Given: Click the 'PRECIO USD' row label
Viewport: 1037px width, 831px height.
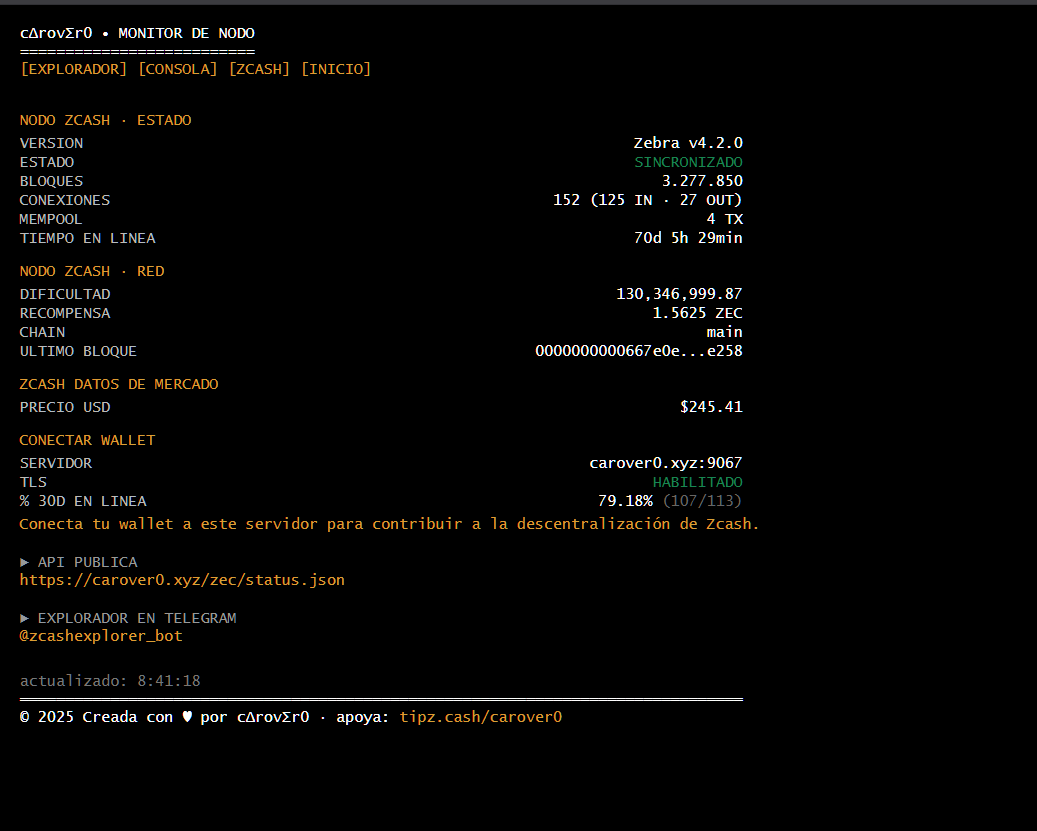Looking at the screenshot, I should coord(65,407).
